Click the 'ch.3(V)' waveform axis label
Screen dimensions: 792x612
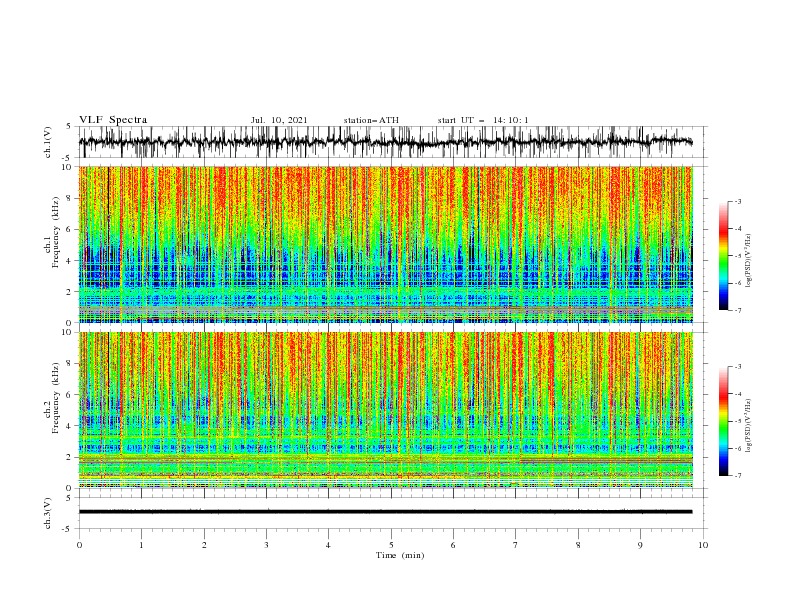48,513
